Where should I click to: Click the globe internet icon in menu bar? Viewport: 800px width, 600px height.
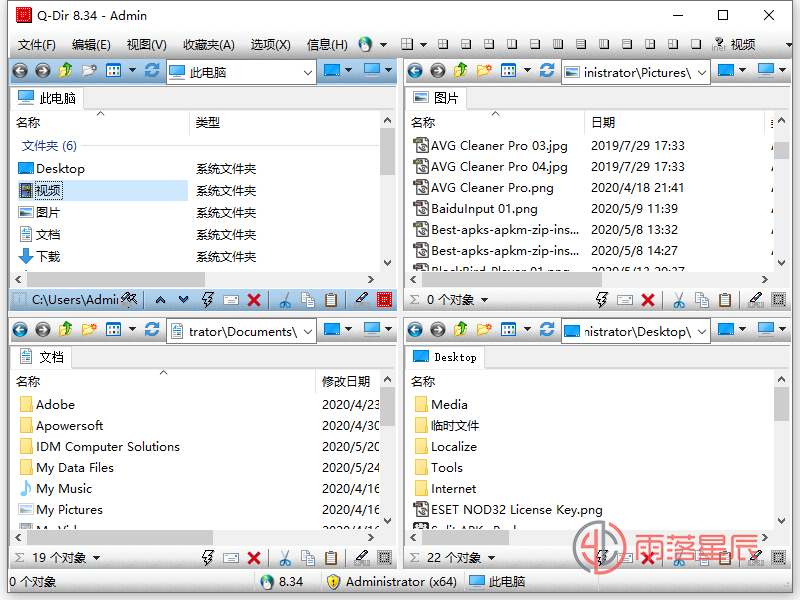coord(365,44)
